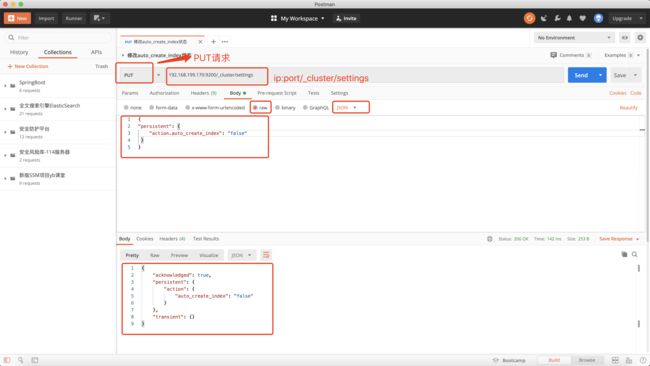The image size is (650, 366).
Task: Click the orange New button
Action: [x=17, y=18]
